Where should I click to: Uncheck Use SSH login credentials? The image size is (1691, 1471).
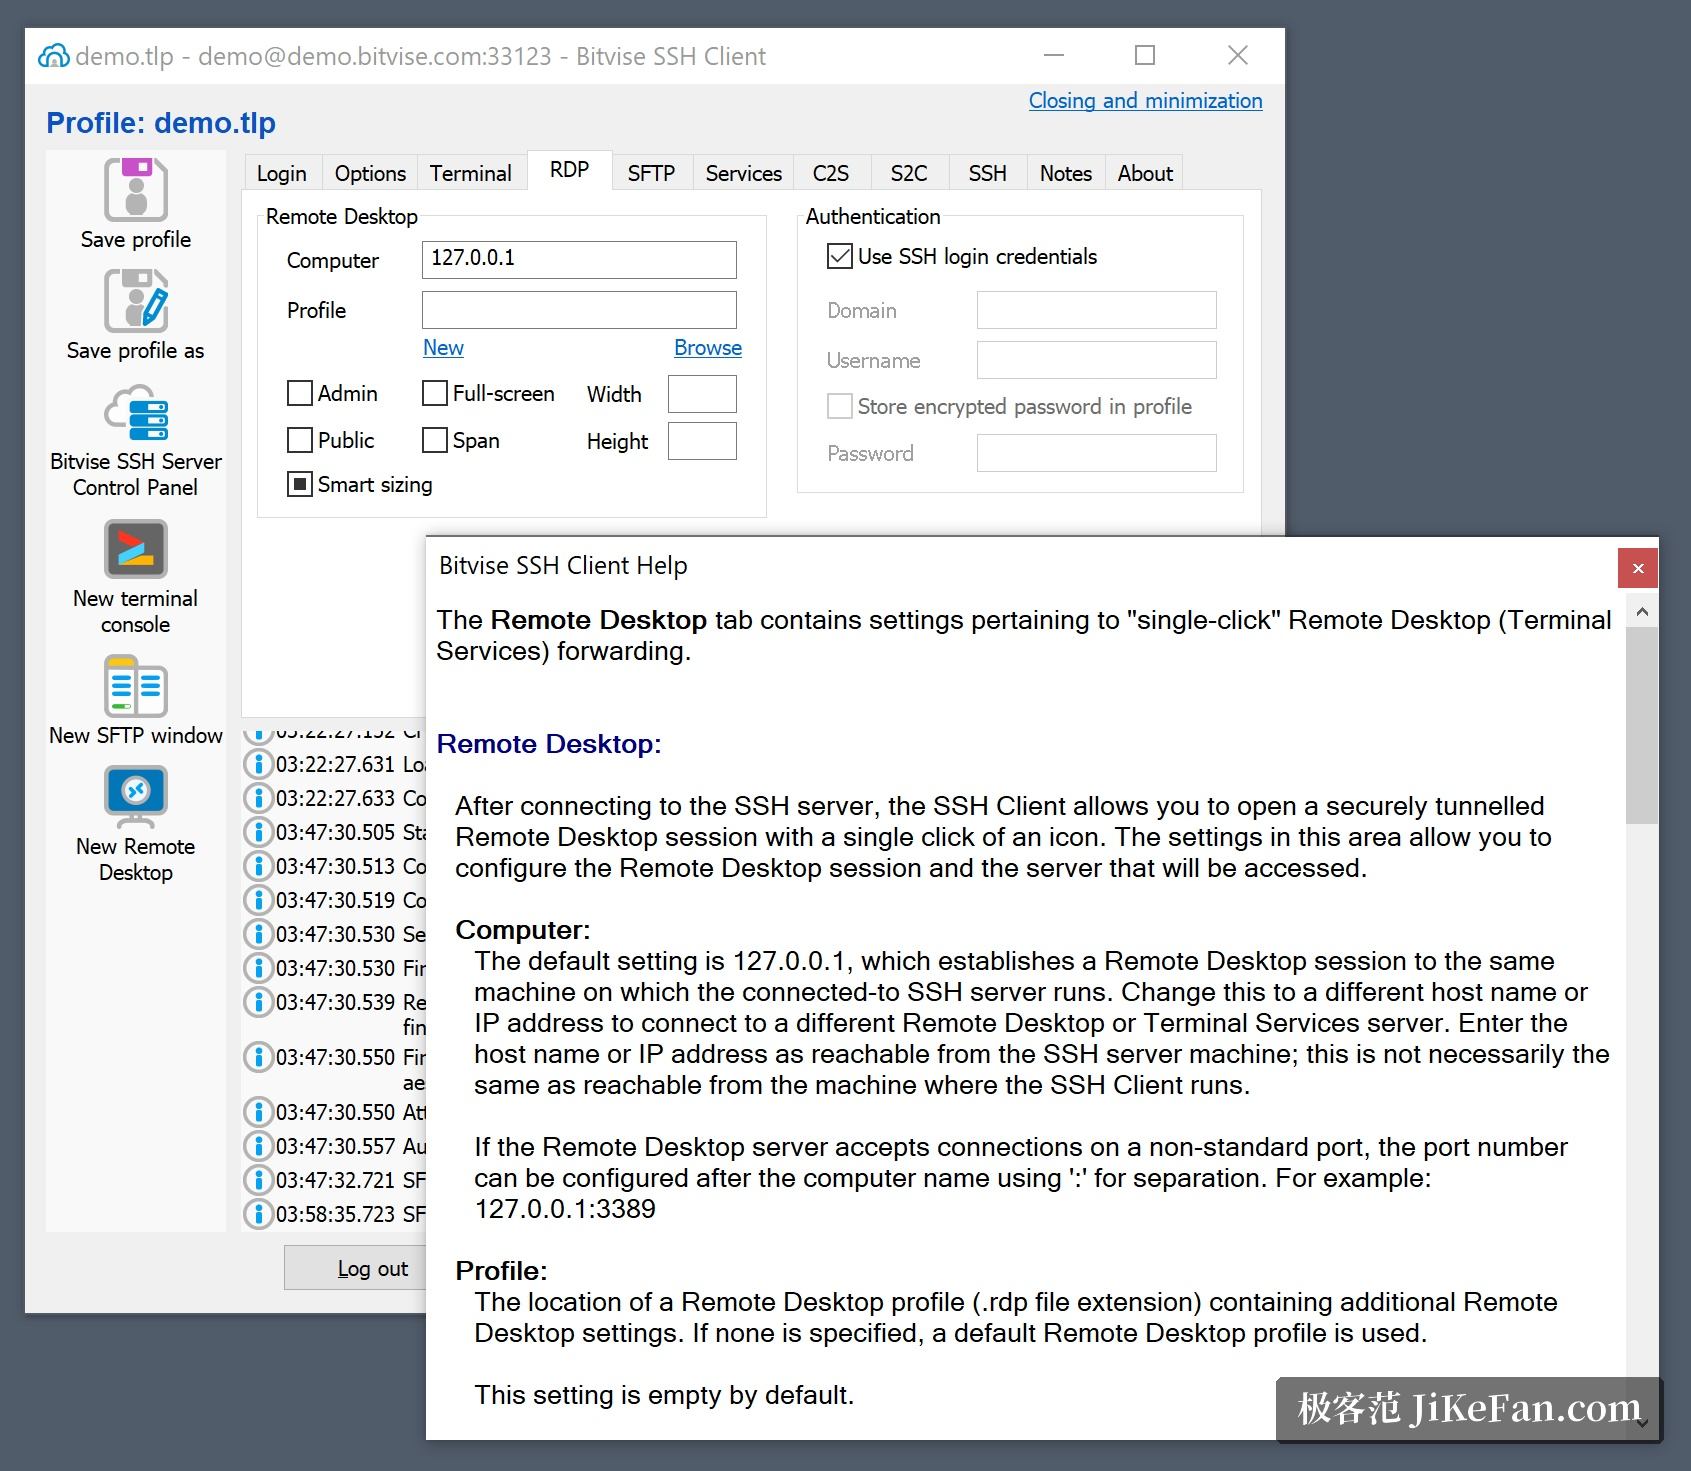(x=839, y=256)
